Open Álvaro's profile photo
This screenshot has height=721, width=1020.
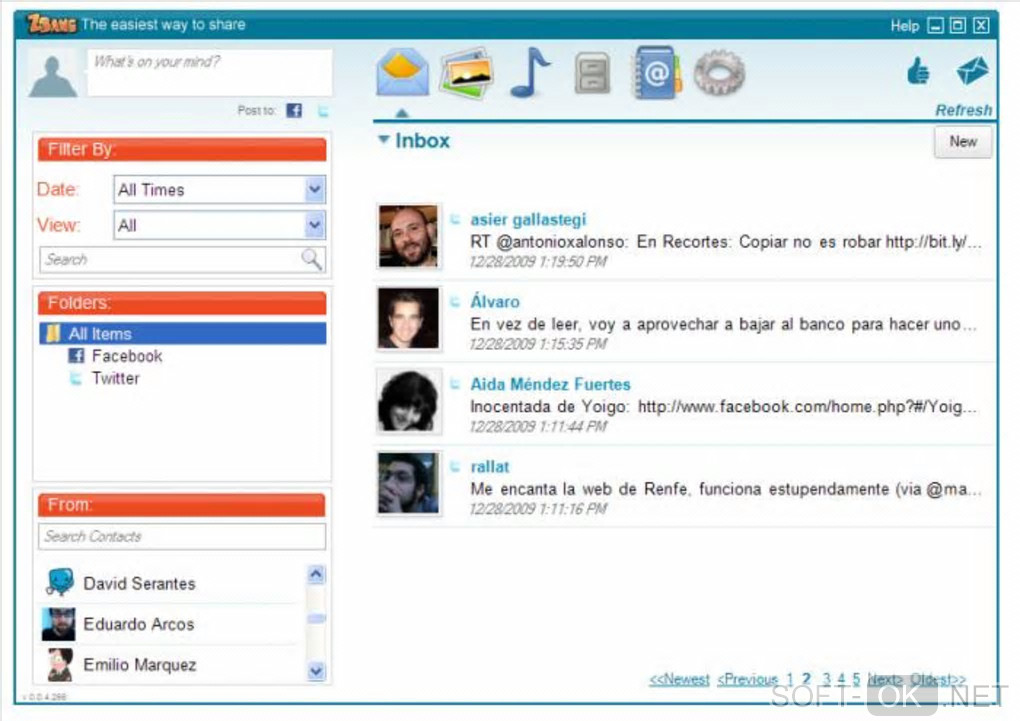pyautogui.click(x=409, y=318)
